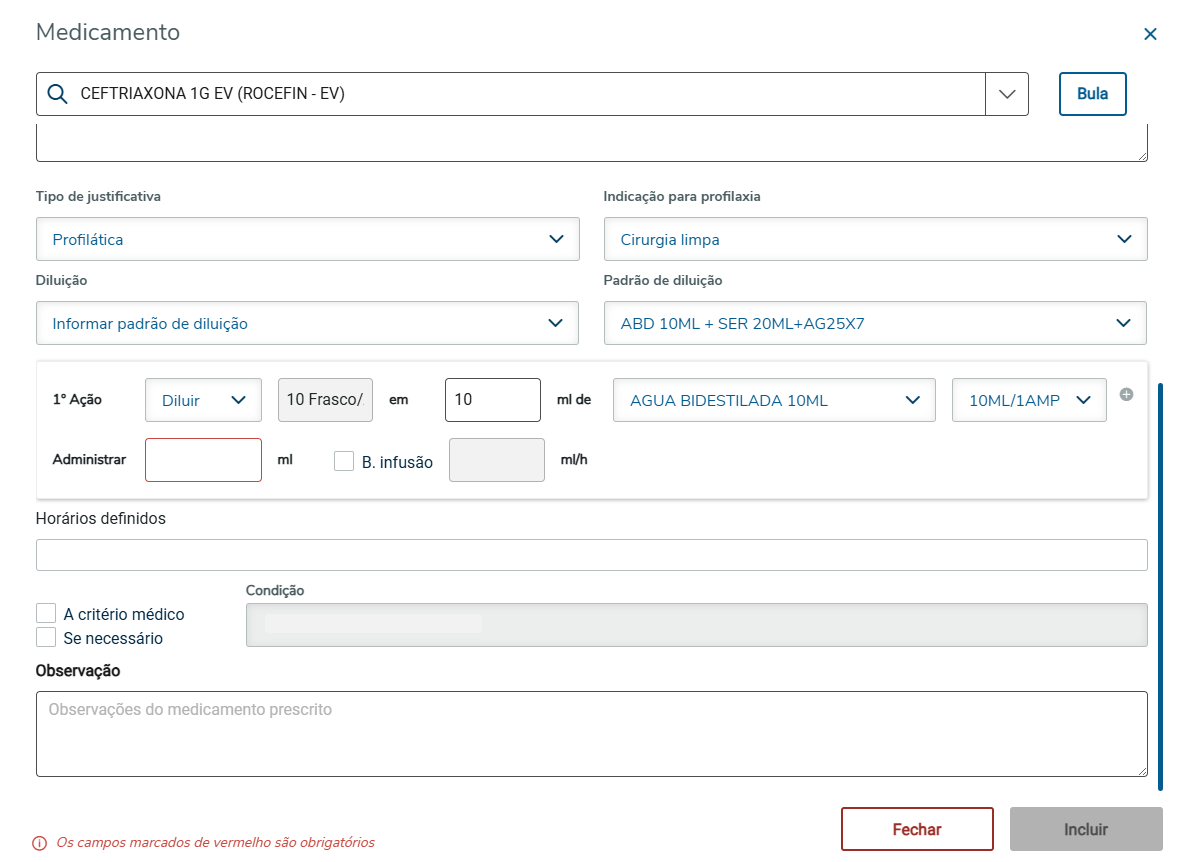The image size is (1192, 862).
Task: Open Tipo de justificativa dropdown
Action: [x=307, y=240]
